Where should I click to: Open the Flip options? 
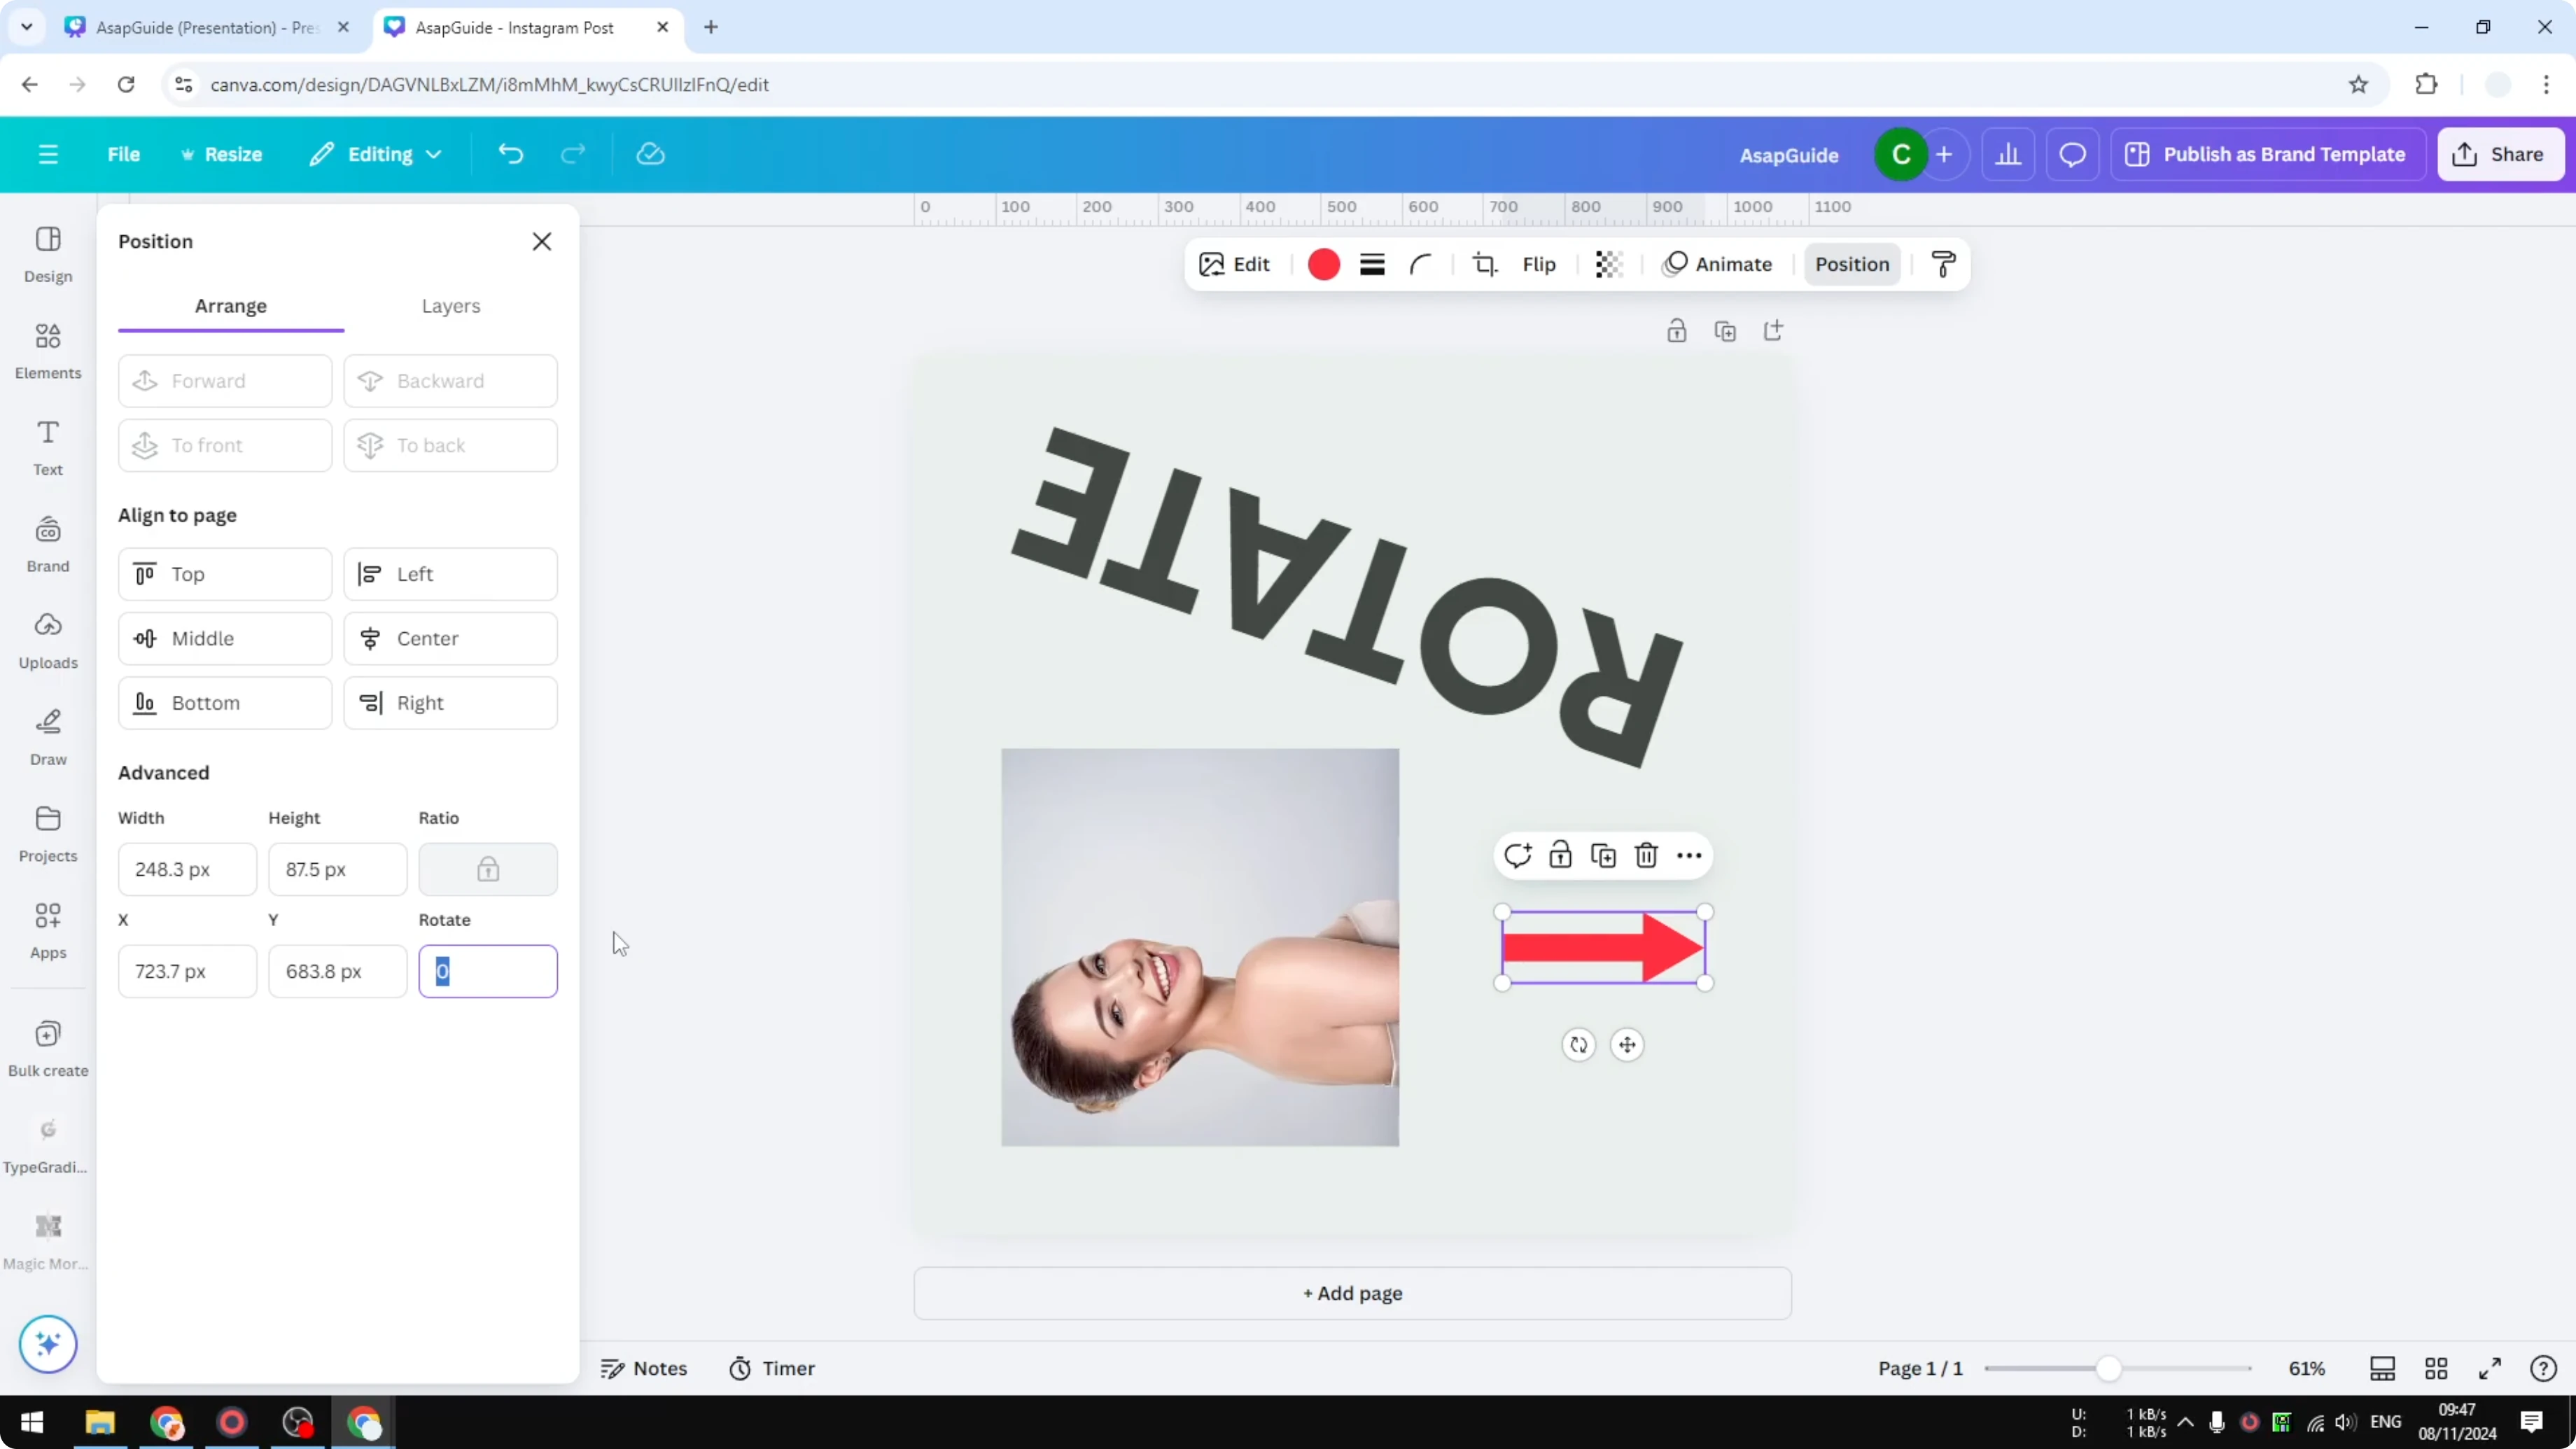1538,264
